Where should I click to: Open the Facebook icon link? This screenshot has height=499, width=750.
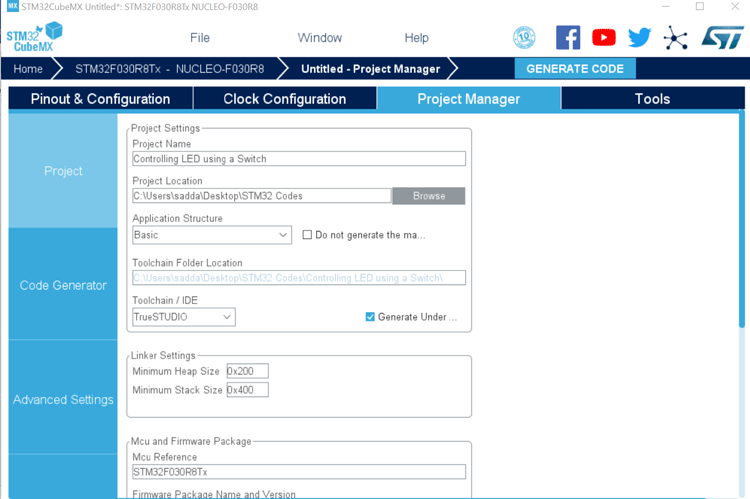(568, 37)
